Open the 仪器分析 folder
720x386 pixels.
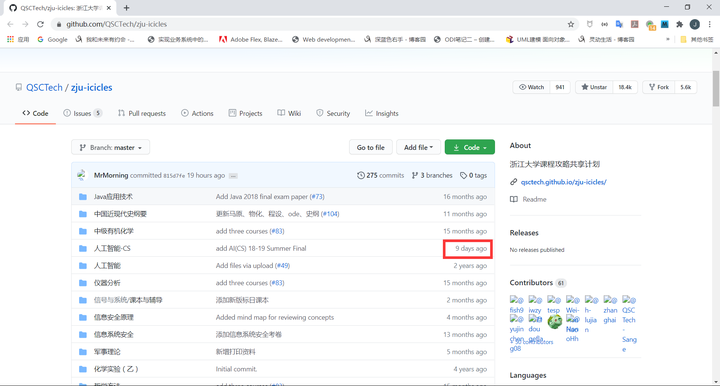coord(107,283)
